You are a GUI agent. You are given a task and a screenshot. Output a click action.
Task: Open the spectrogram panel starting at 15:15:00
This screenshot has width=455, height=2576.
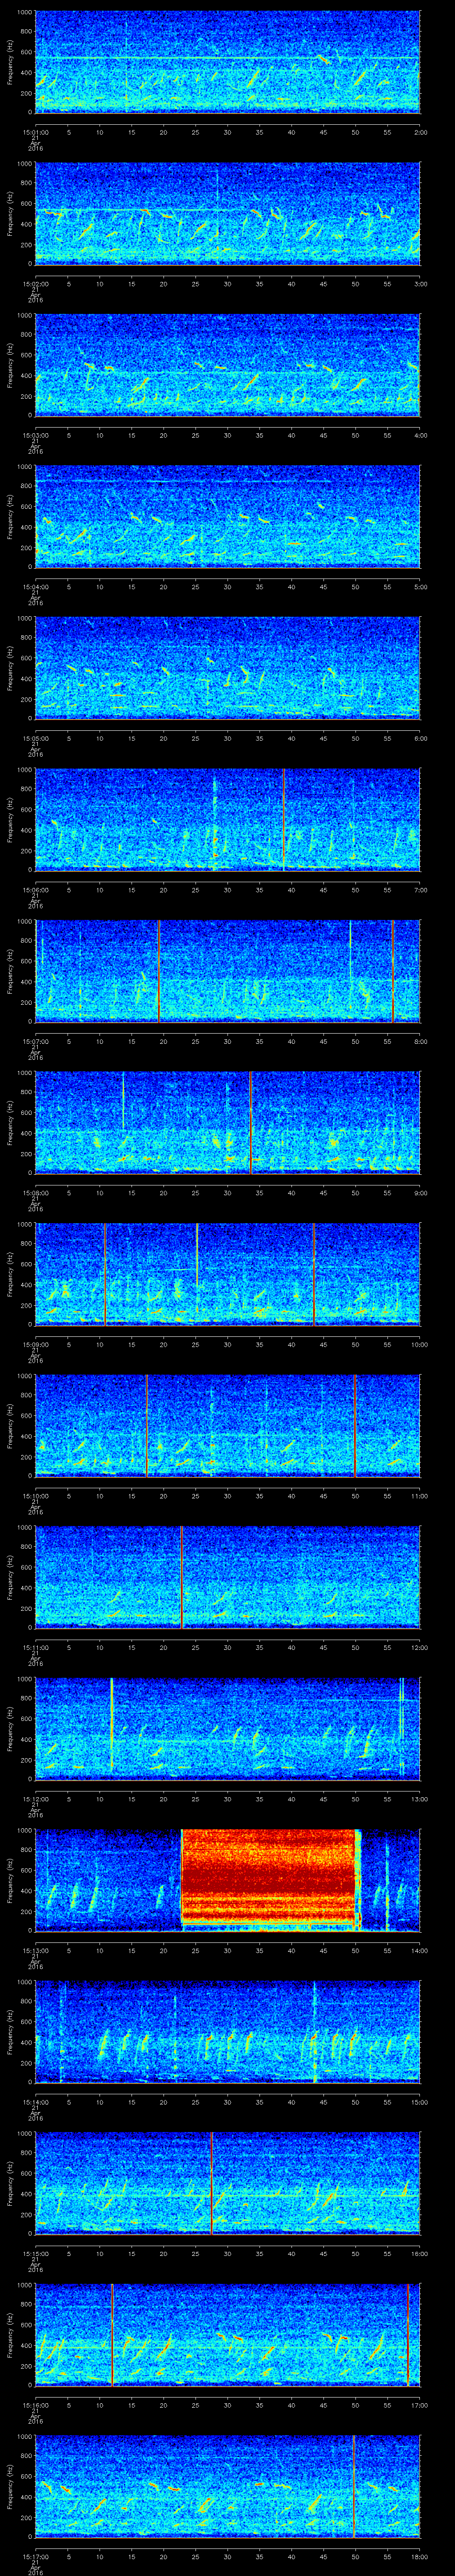point(228,2183)
